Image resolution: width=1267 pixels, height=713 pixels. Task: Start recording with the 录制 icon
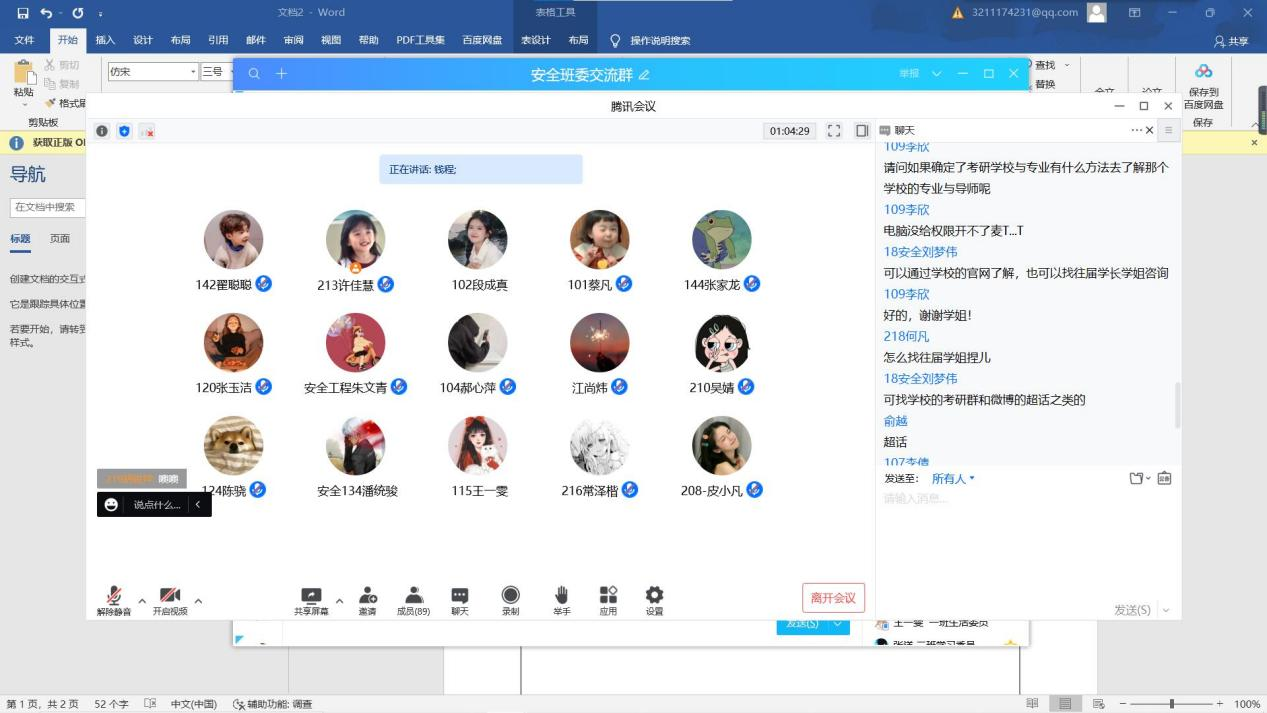[x=510, y=596]
